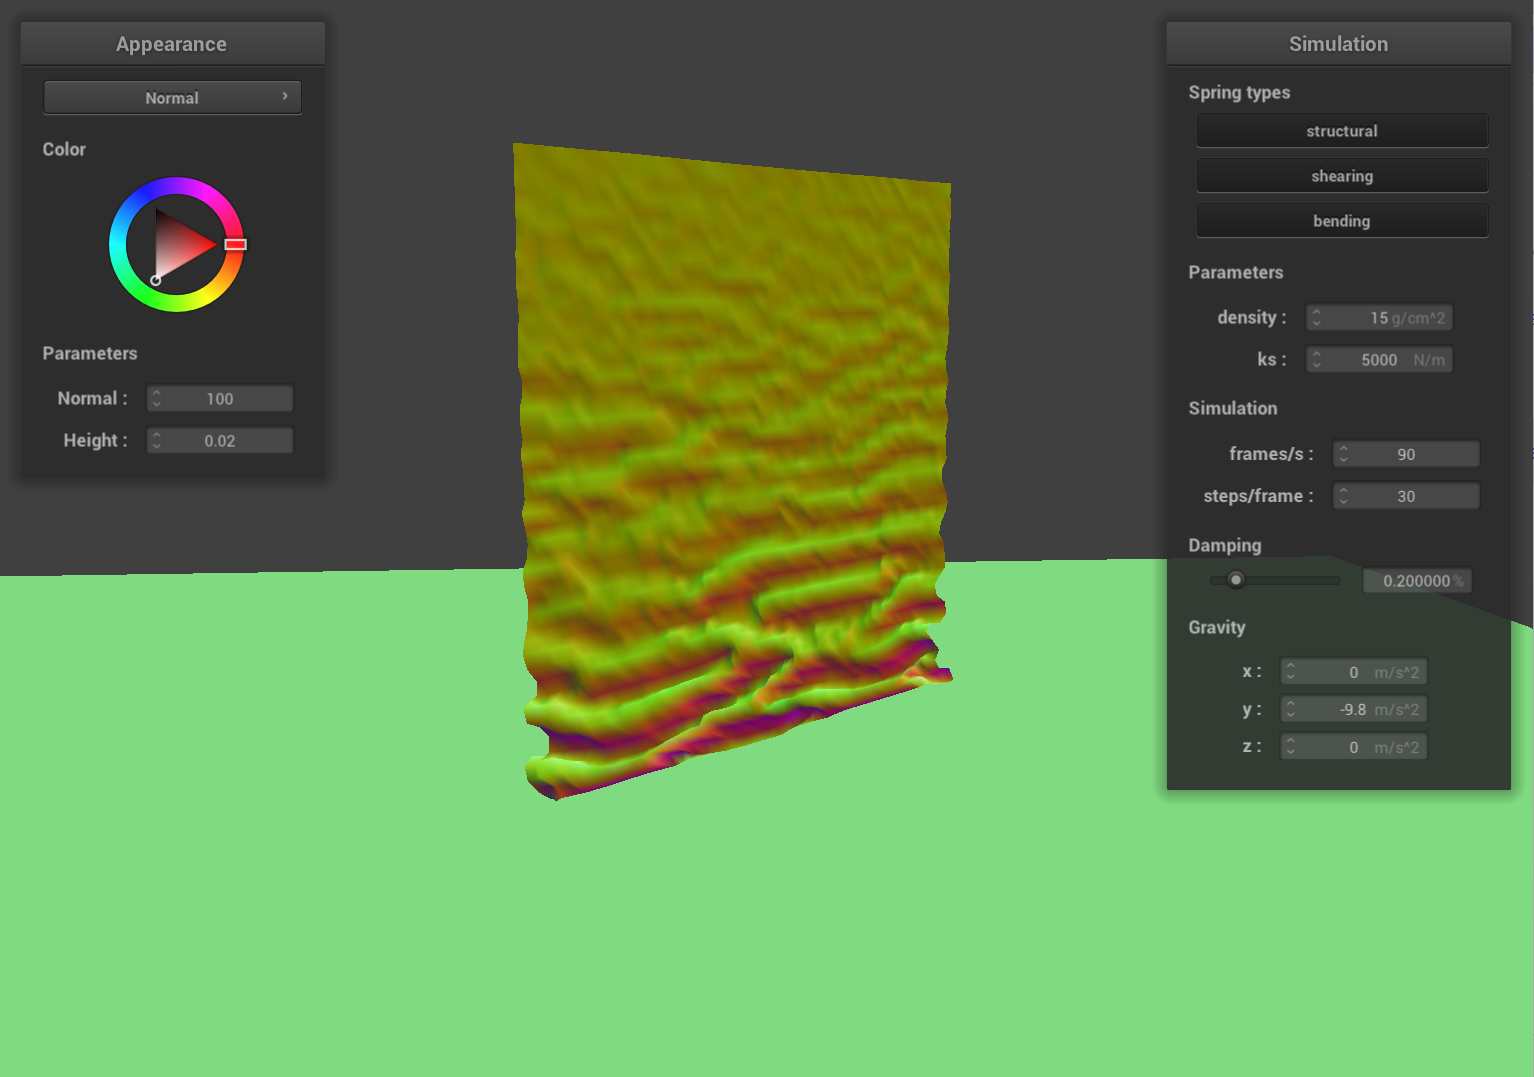The image size is (1534, 1077).
Task: Pick a shade in the color triangle
Action: (177, 244)
